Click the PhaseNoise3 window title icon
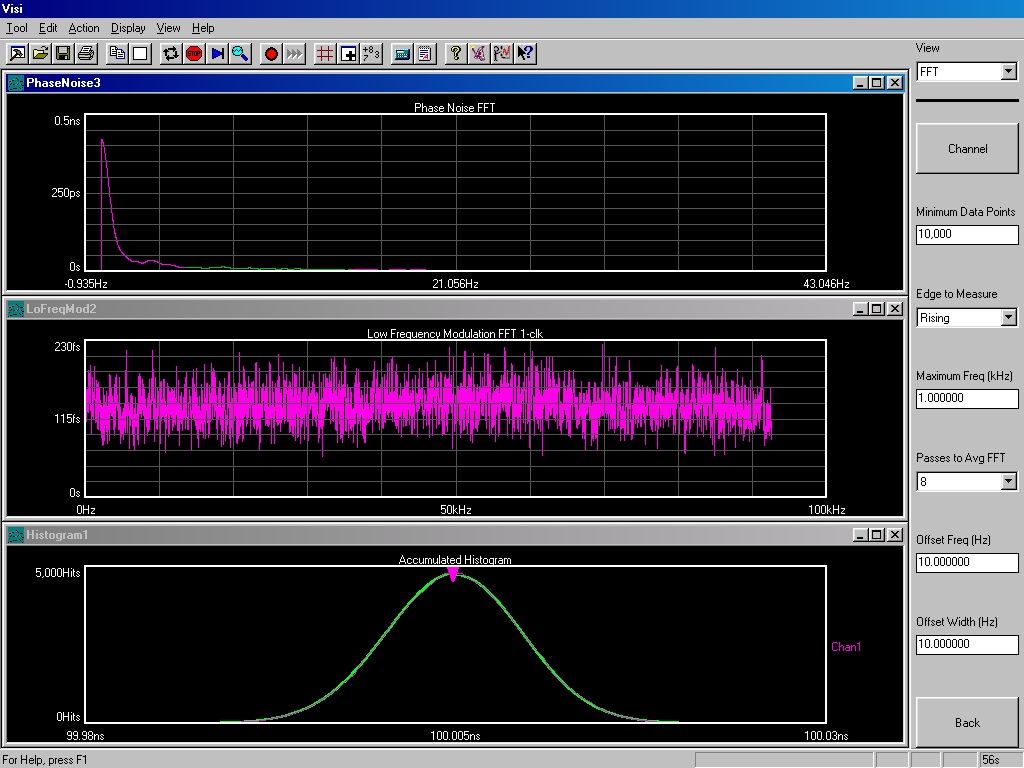Image resolution: width=1024 pixels, height=768 pixels. [16, 83]
